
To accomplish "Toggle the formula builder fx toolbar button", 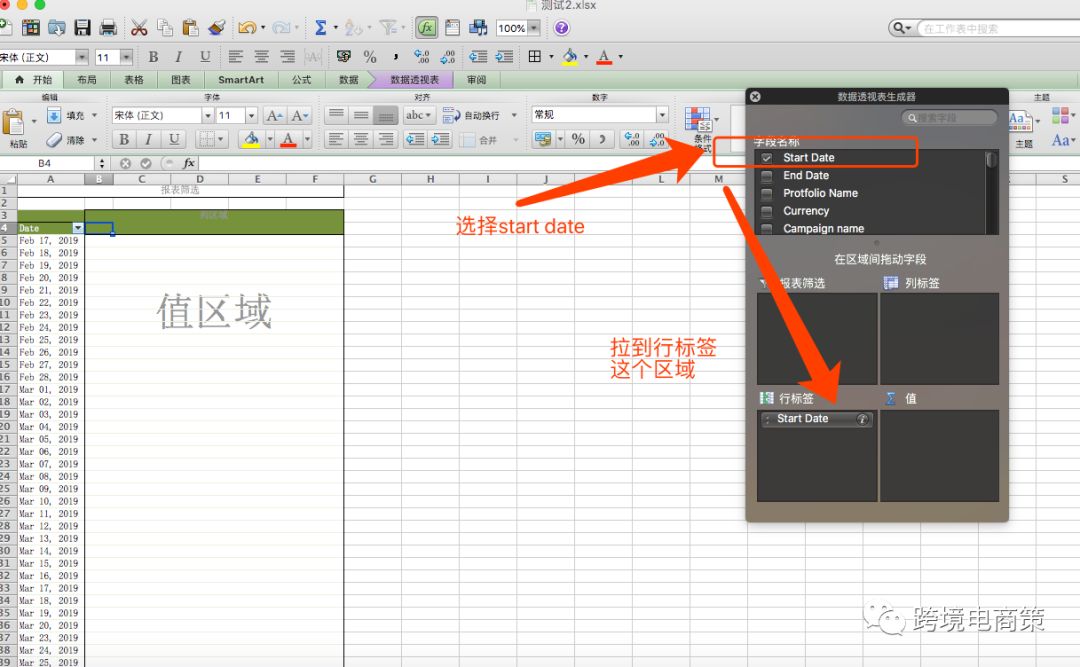I will pyautogui.click(x=426, y=28).
